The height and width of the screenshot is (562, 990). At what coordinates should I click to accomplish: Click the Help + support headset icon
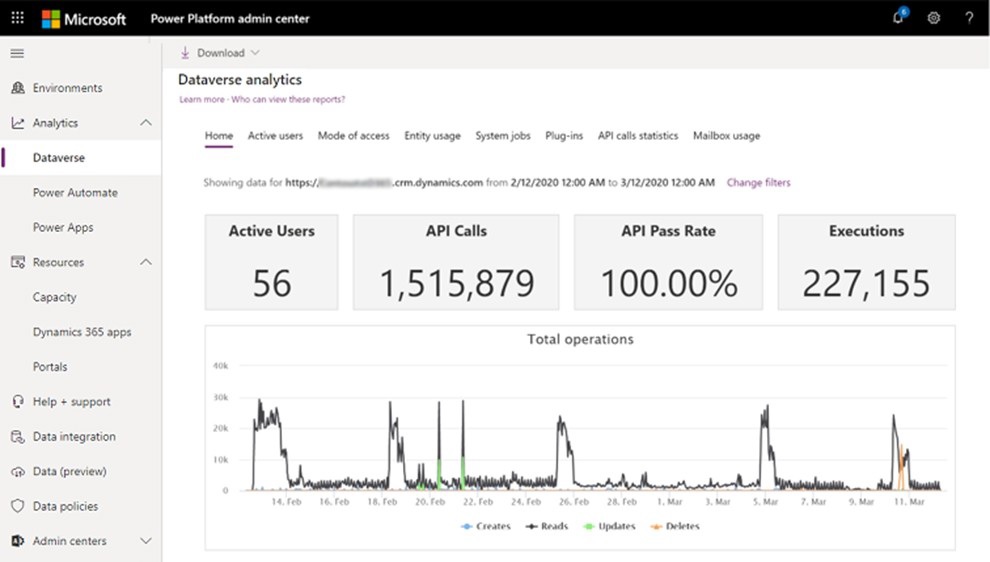point(18,402)
